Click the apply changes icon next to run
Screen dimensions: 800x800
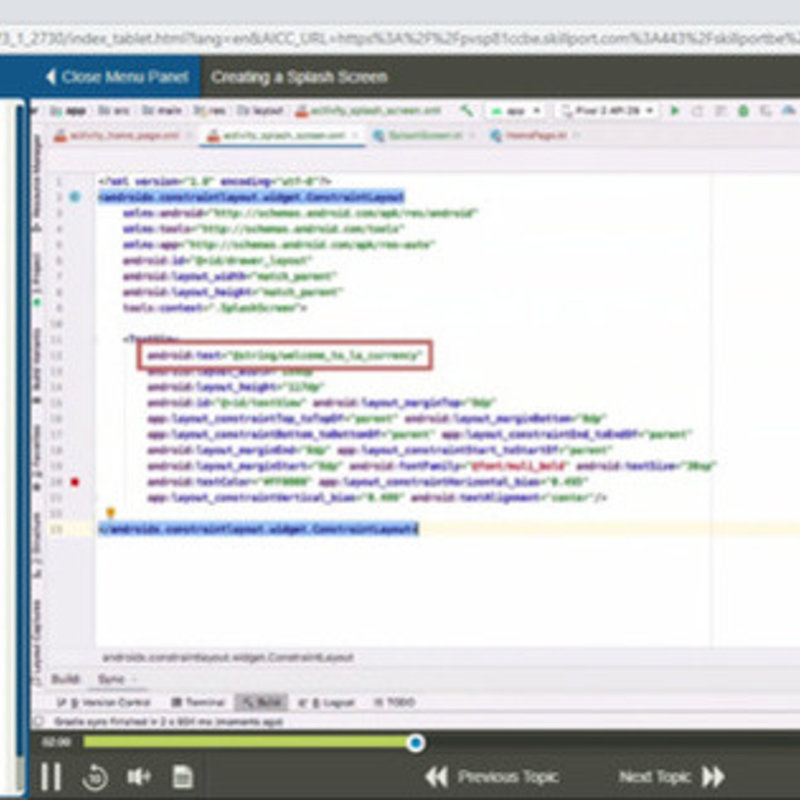tap(697, 111)
